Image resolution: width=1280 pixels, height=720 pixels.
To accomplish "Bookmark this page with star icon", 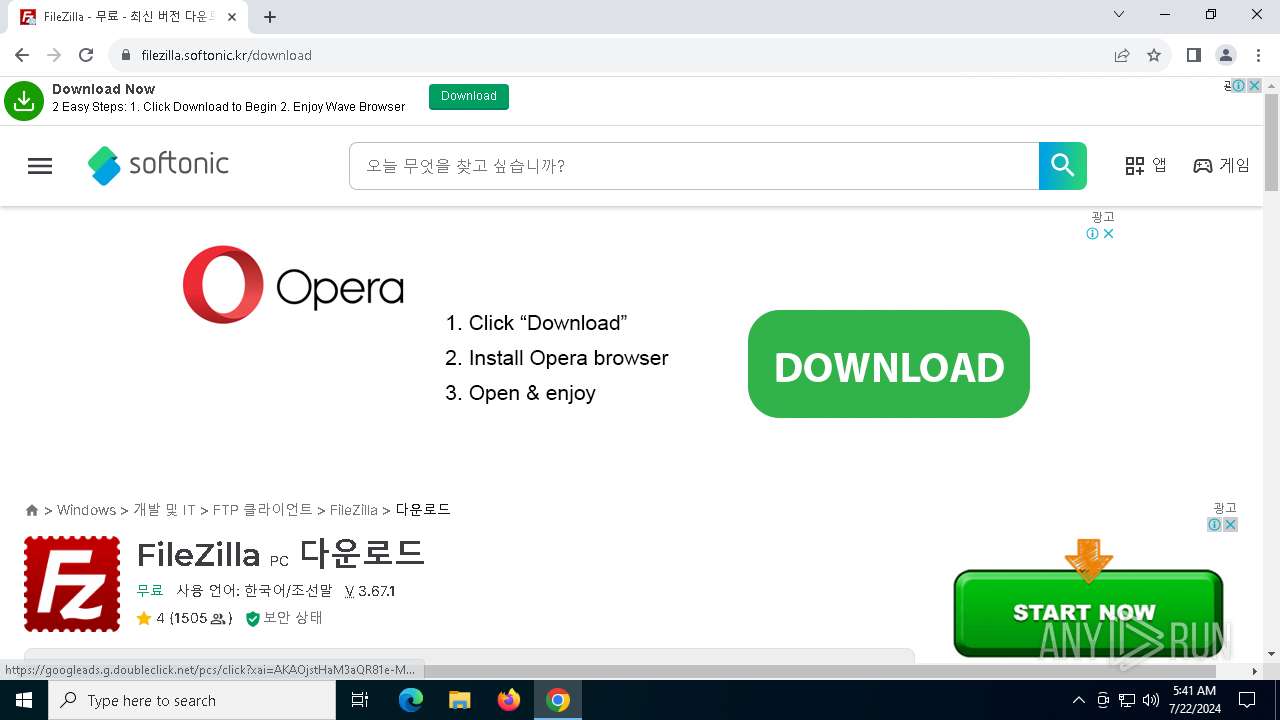I will point(1154,55).
